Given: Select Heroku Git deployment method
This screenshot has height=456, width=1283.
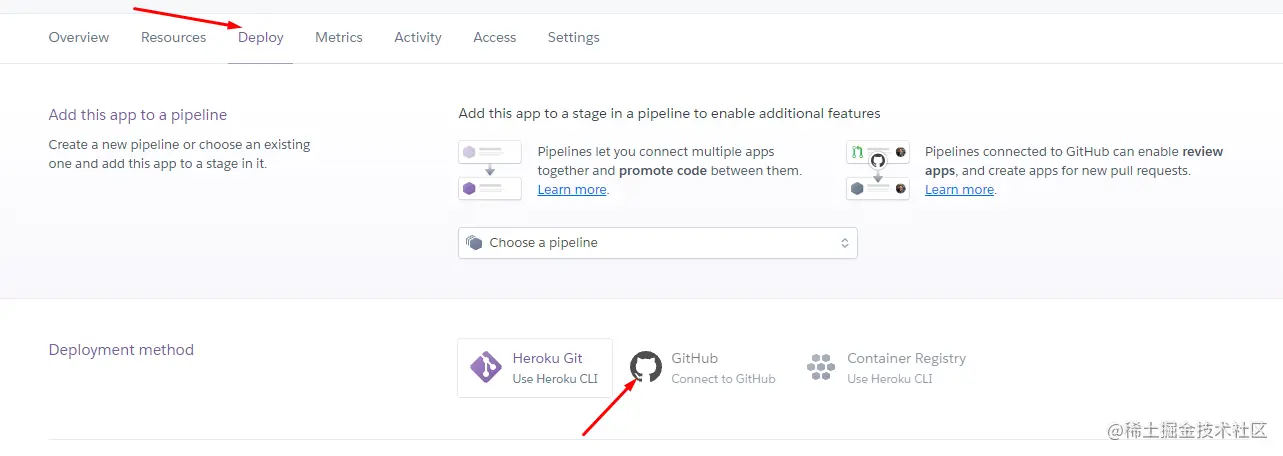Looking at the screenshot, I should click(547, 367).
